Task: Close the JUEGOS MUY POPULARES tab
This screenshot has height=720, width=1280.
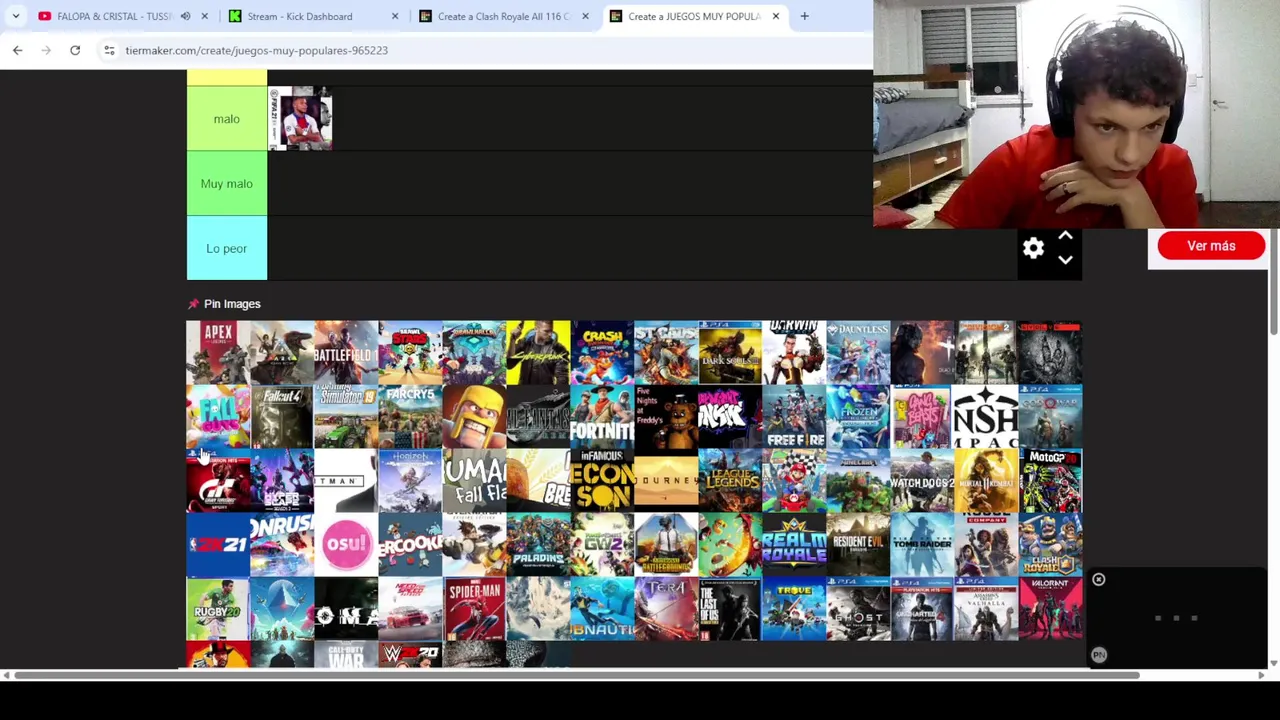Action: coord(775,16)
